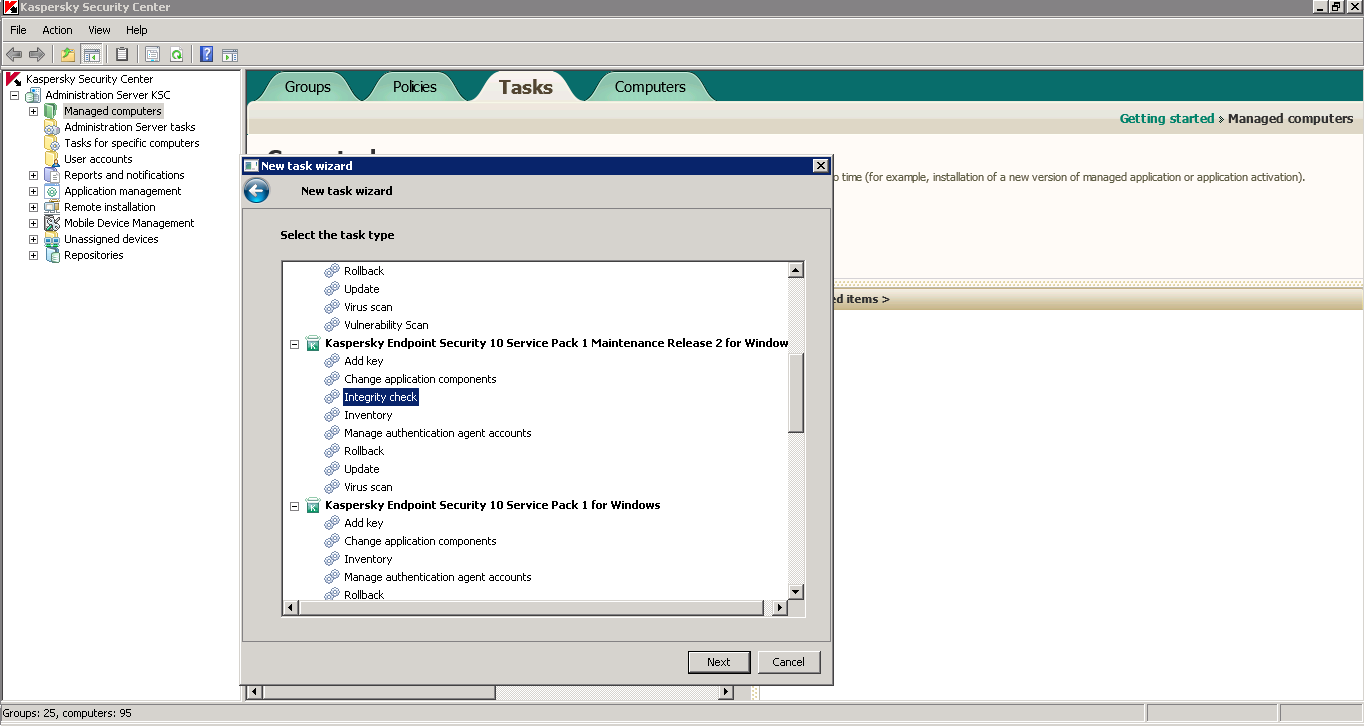Switch to the Computers tab
Screen dimensions: 1364x726
(650, 87)
